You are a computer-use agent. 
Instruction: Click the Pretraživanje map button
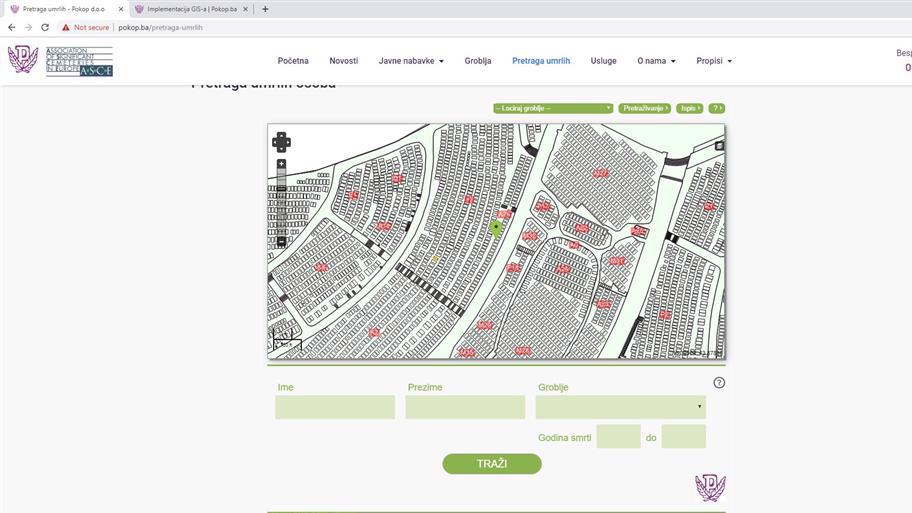pos(644,108)
